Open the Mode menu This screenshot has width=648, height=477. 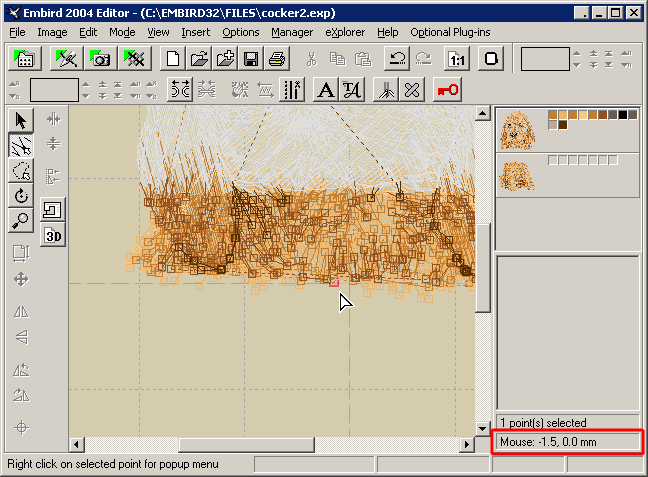pos(122,32)
